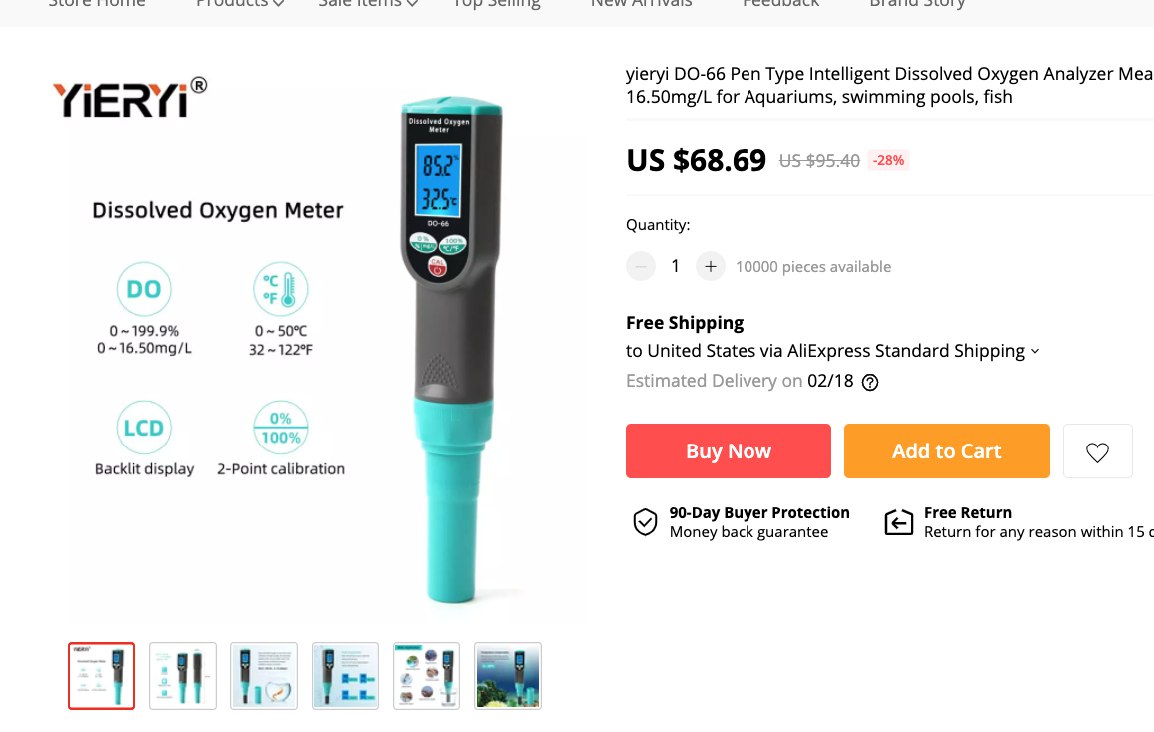Expand the AliExpress Standard Shipping dropdown
The width and height of the screenshot is (1154, 732).
(x=1035, y=352)
